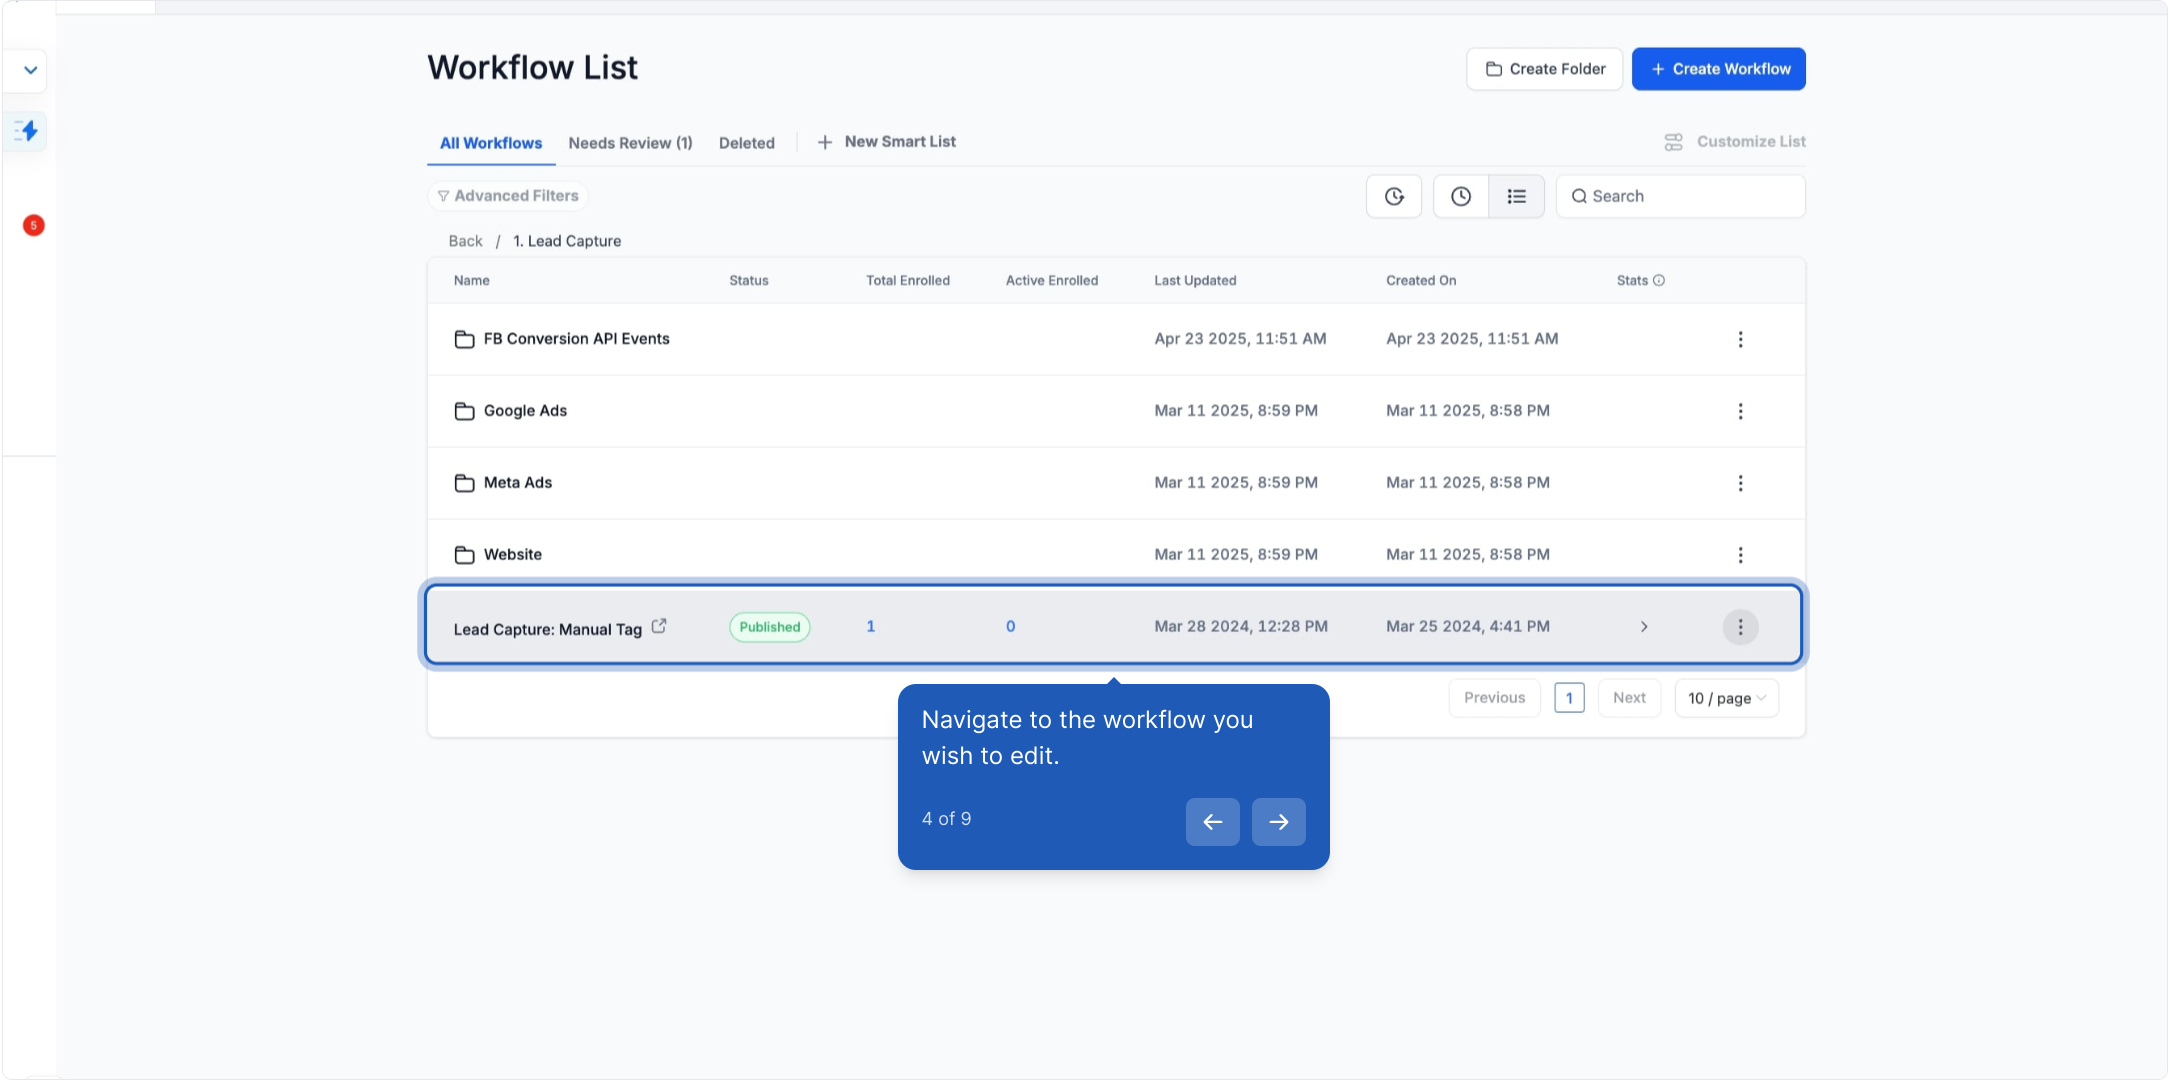Open the Website folder
The image size is (2170, 1080).
[513, 555]
